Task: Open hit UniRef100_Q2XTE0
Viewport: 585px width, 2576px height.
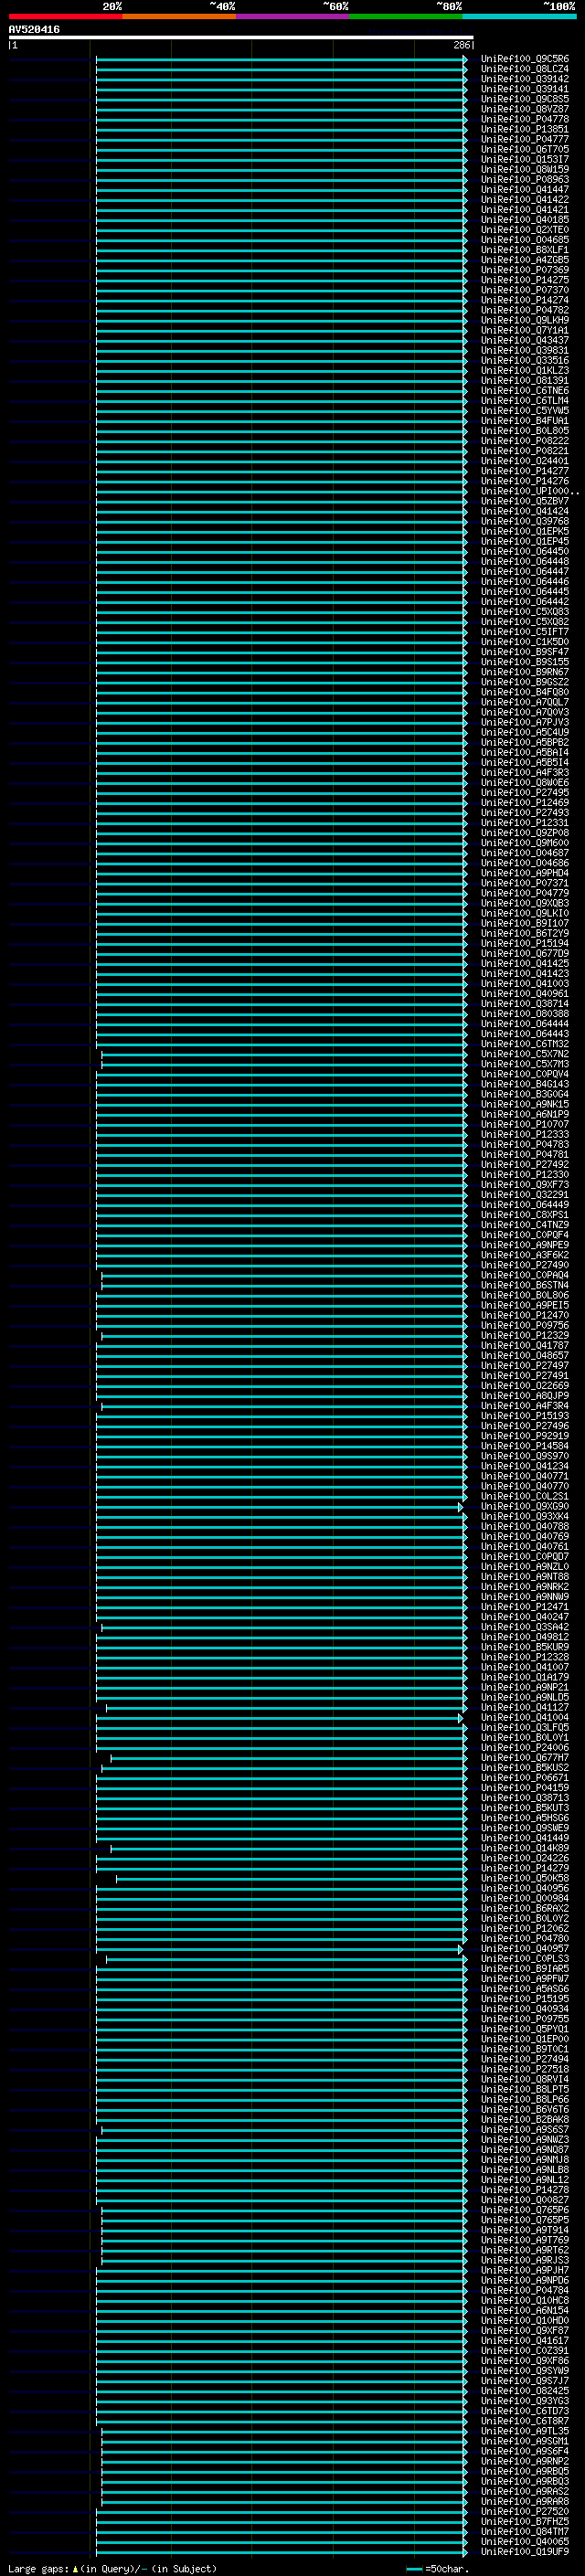Action: click(524, 230)
